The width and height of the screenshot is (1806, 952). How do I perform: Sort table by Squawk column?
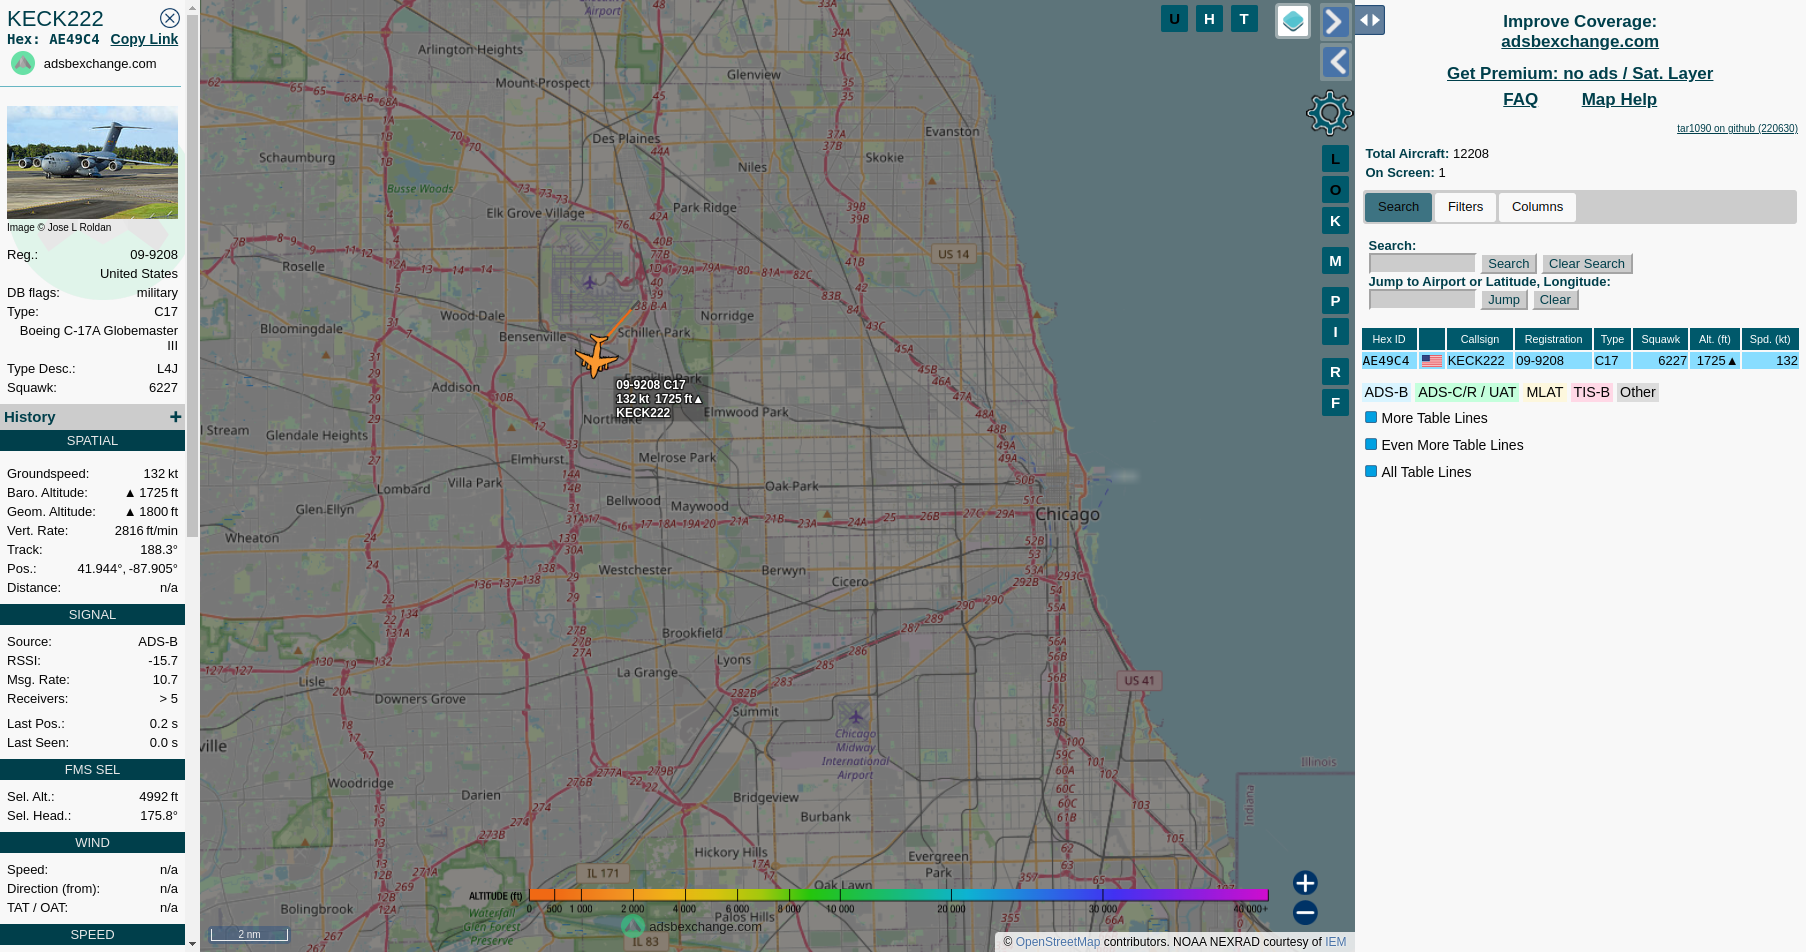tap(1661, 339)
